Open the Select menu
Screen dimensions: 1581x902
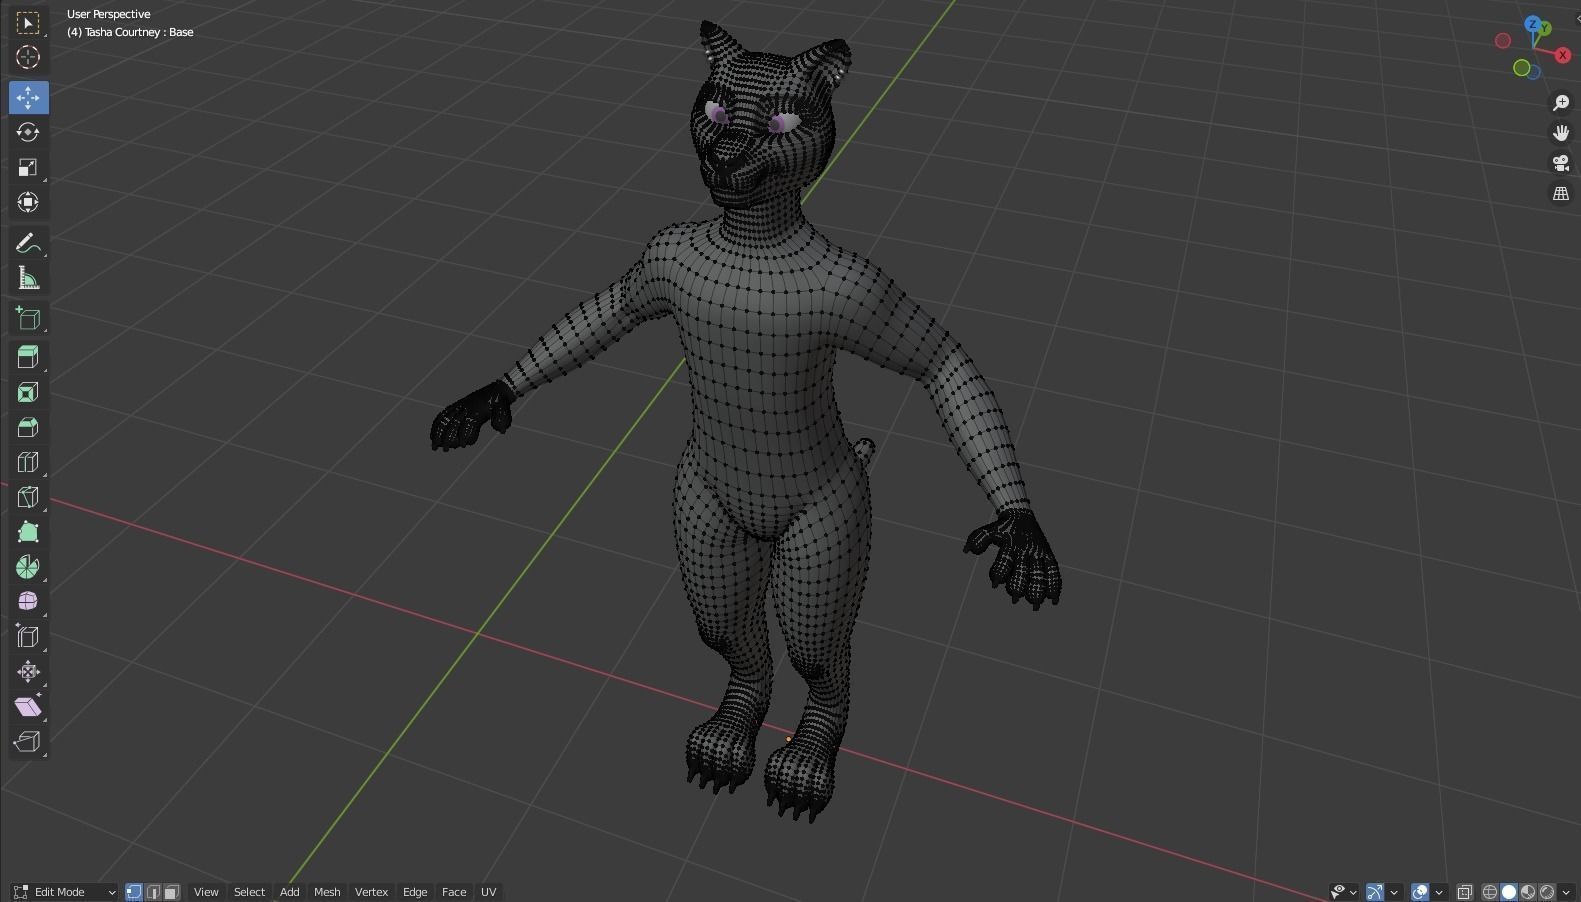(249, 892)
